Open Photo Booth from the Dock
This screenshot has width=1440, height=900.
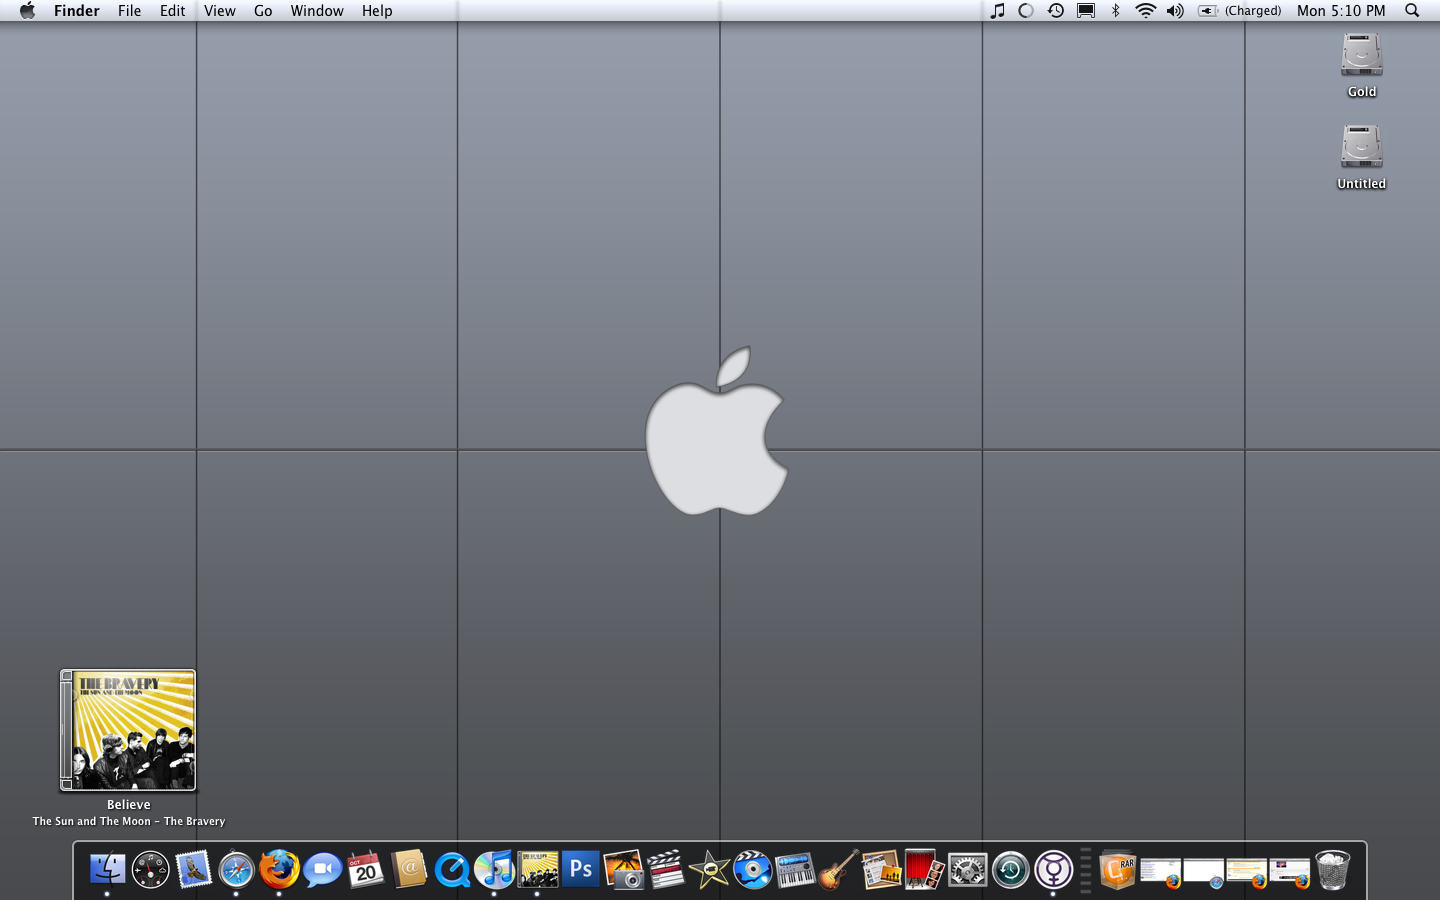pos(924,869)
